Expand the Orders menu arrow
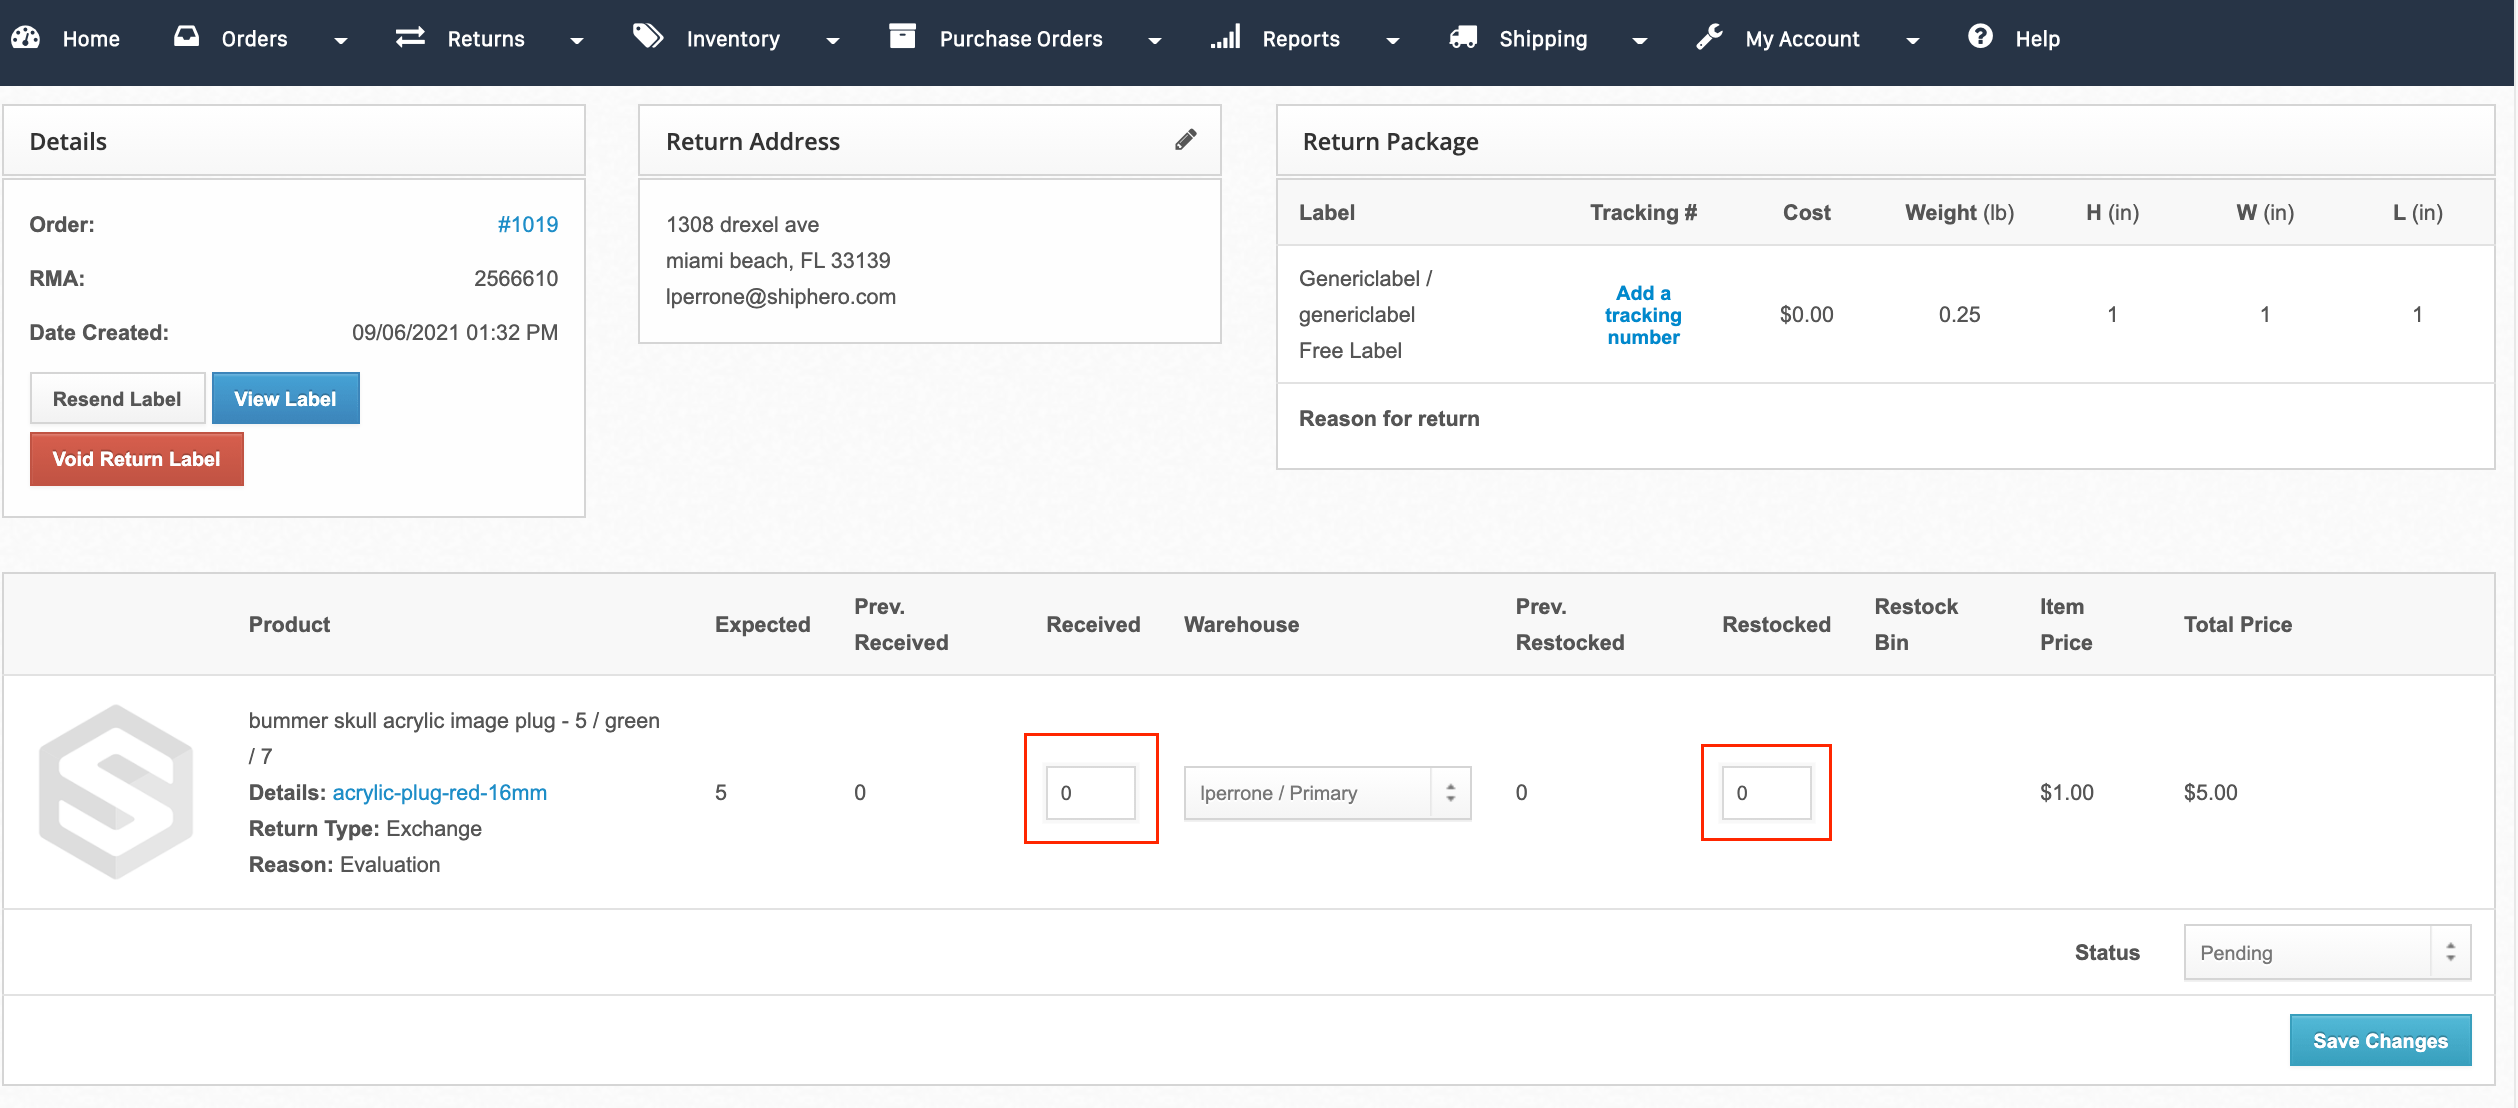This screenshot has width=2518, height=1108. [341, 41]
